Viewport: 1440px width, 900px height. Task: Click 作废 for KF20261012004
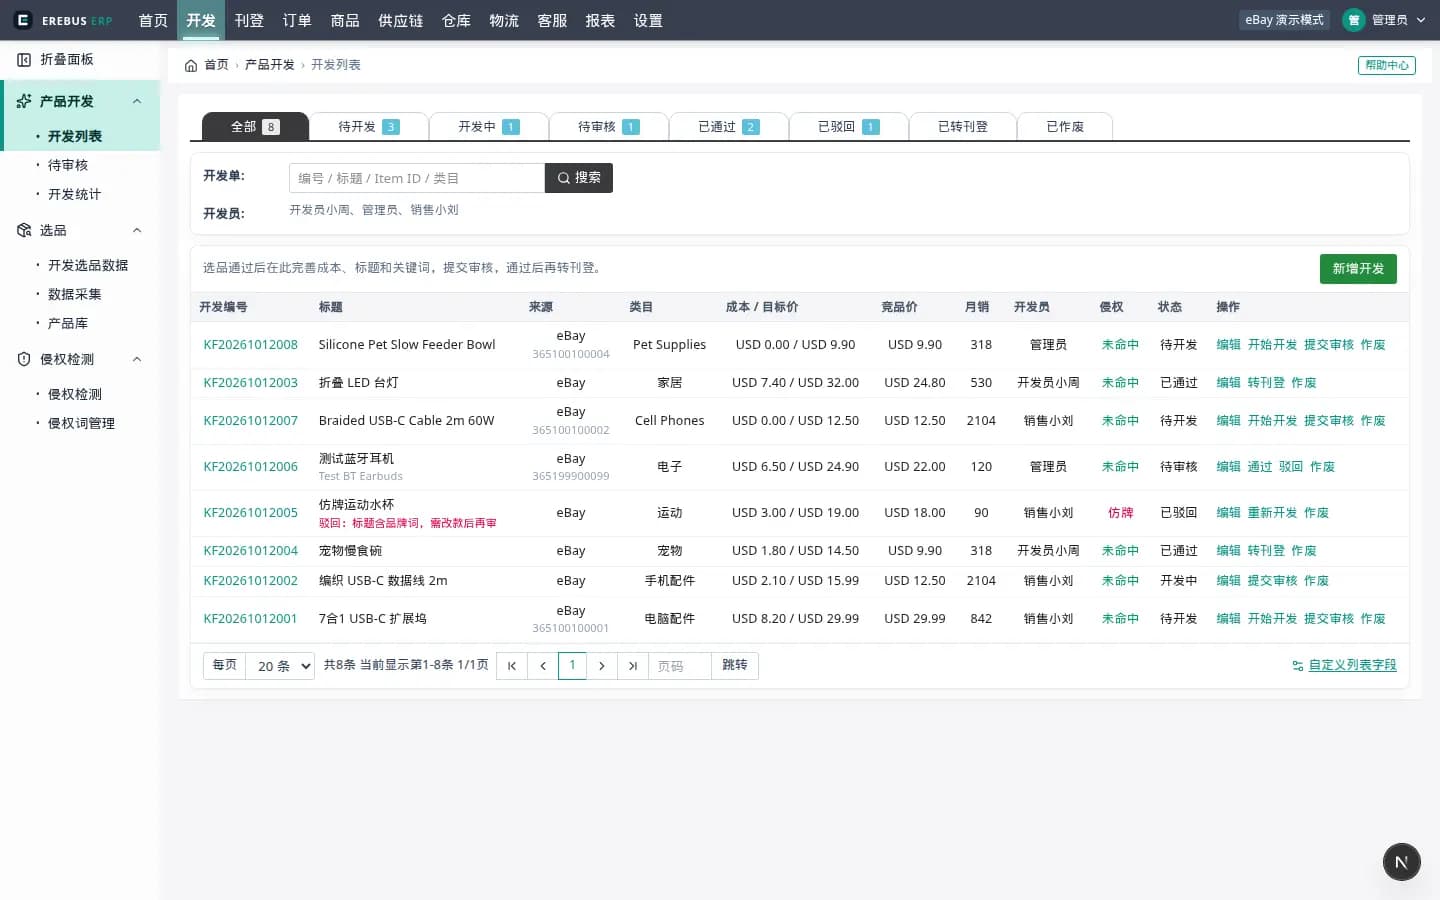[1304, 551]
